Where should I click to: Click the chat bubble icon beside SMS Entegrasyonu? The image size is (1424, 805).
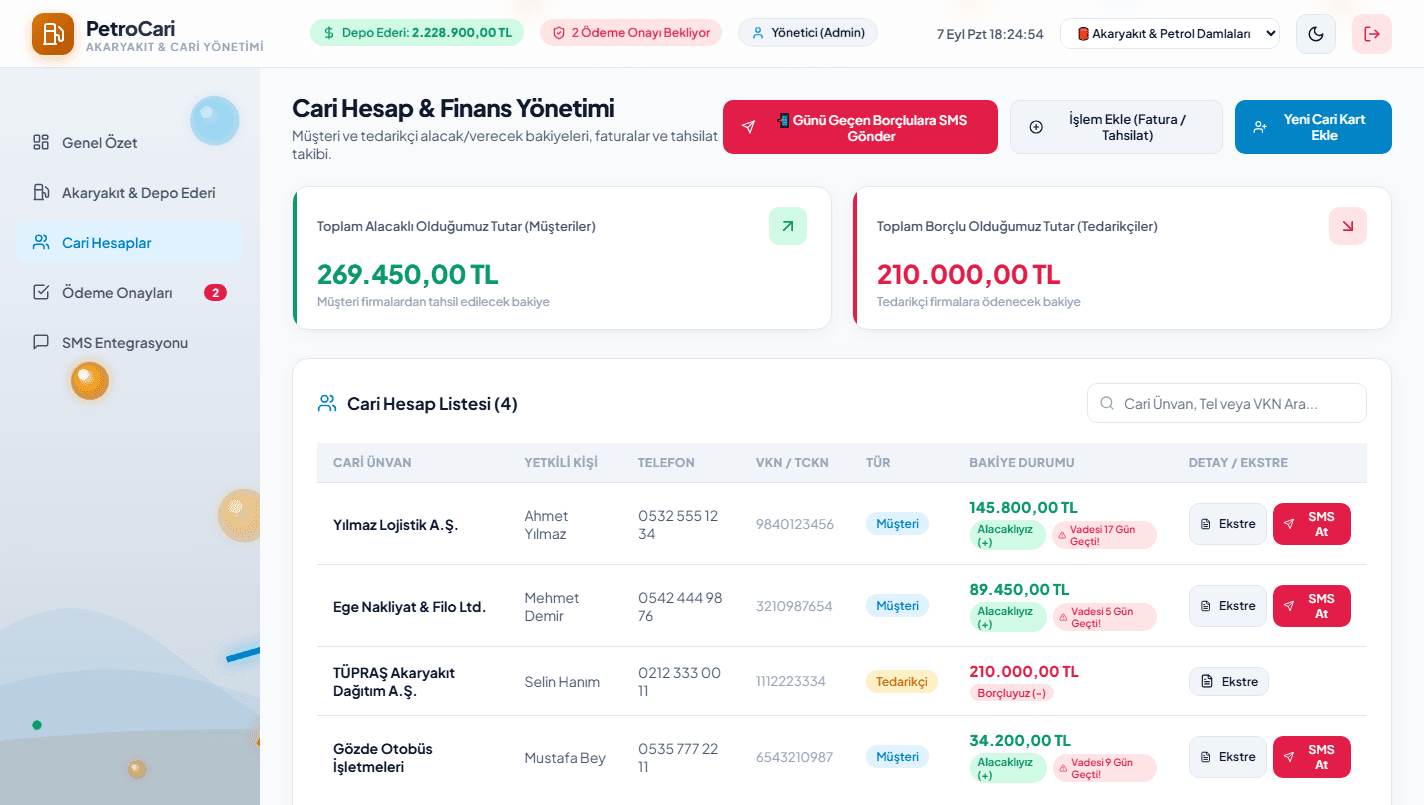[x=41, y=342]
